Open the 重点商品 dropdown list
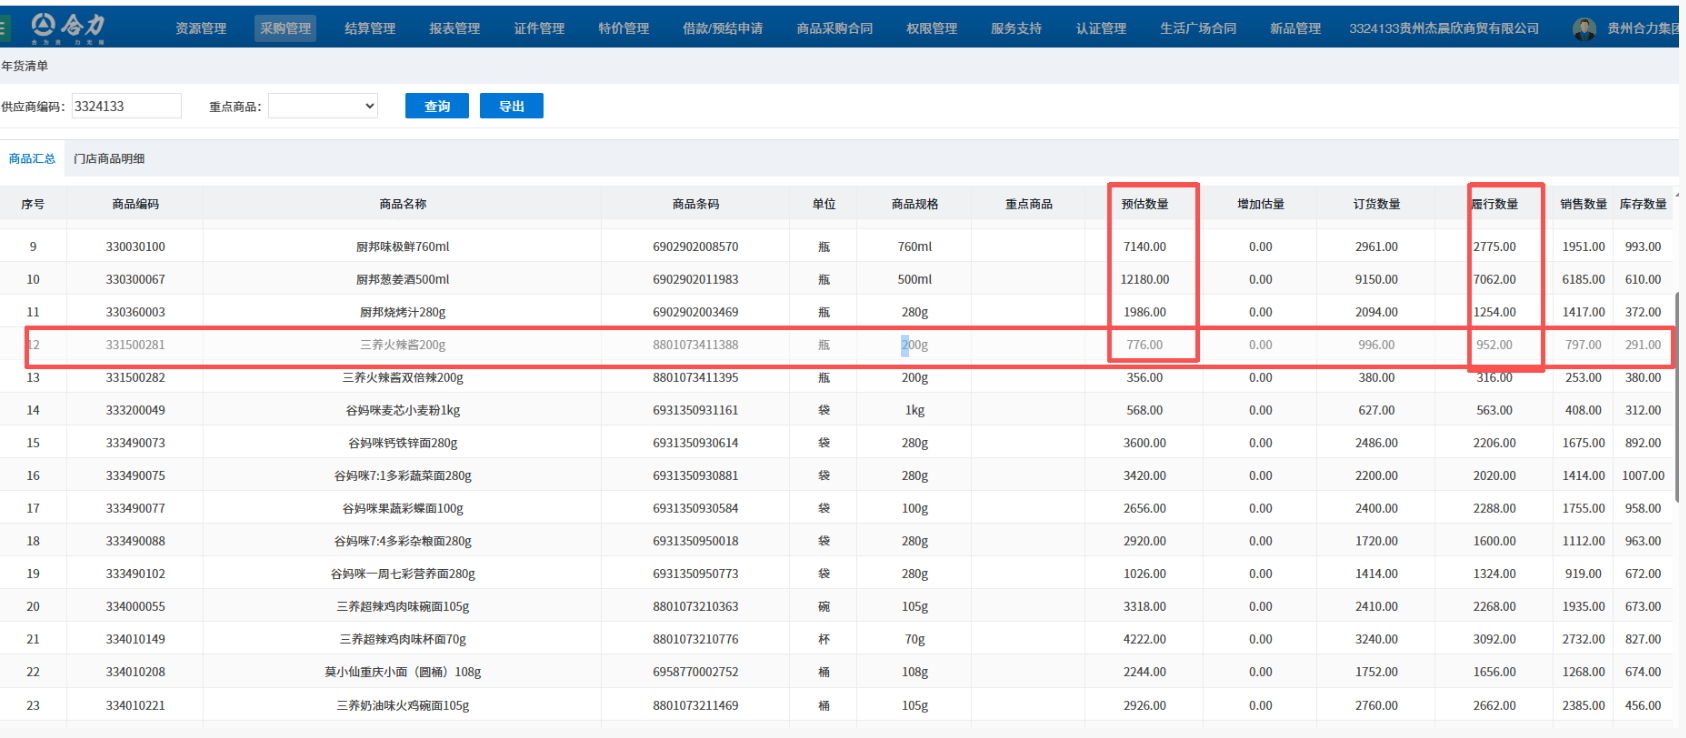1686x738 pixels. 322,106
